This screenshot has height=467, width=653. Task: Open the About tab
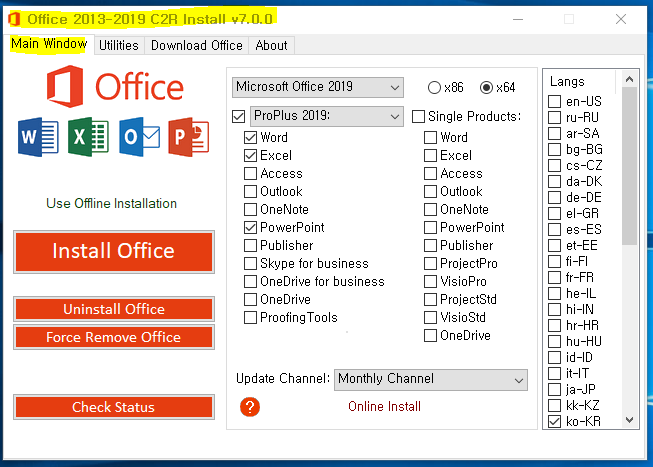click(x=272, y=45)
